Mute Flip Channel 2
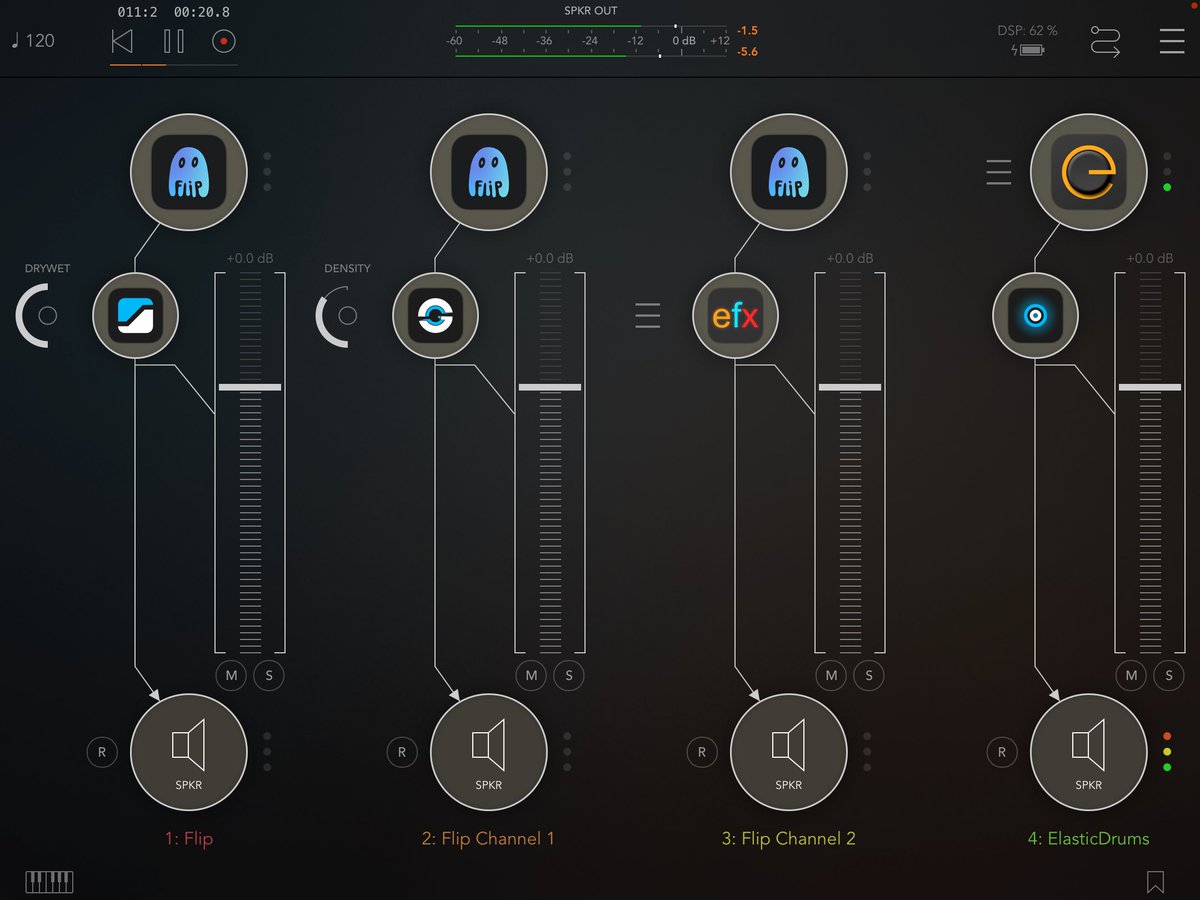 [832, 676]
